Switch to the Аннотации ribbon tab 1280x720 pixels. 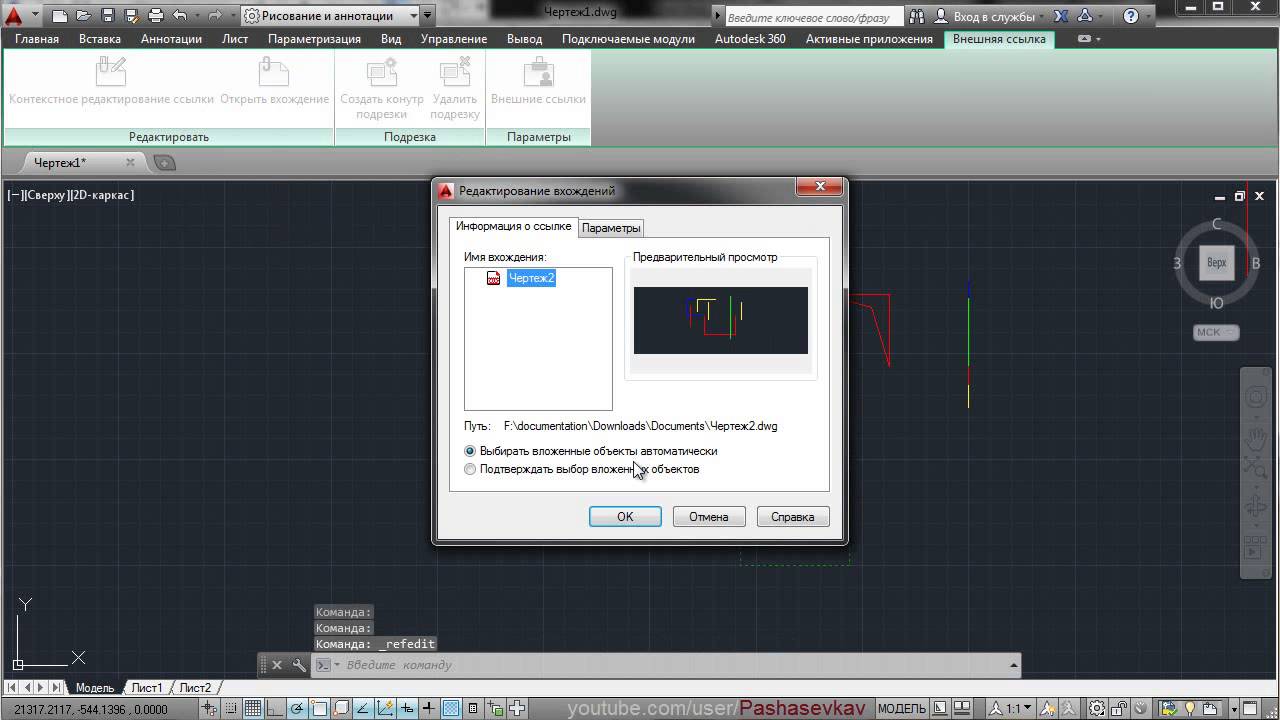click(x=171, y=39)
